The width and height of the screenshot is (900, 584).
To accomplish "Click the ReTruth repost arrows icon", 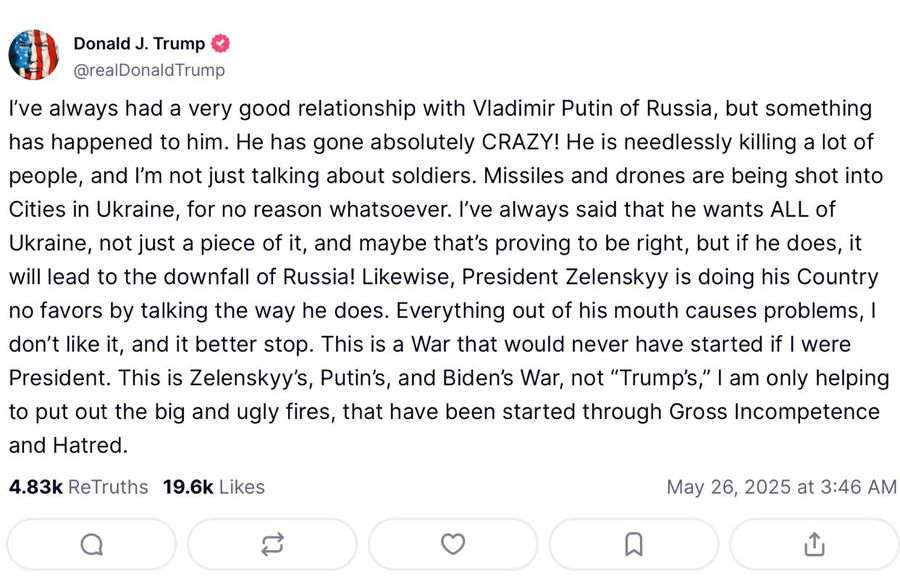I will [x=272, y=544].
